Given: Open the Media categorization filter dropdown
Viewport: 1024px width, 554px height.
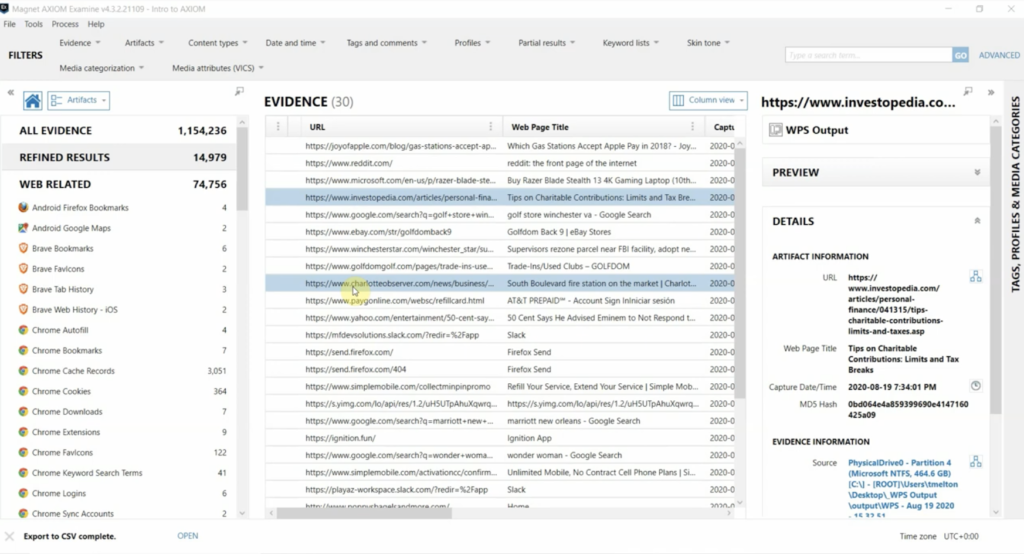Looking at the screenshot, I should click(101, 68).
